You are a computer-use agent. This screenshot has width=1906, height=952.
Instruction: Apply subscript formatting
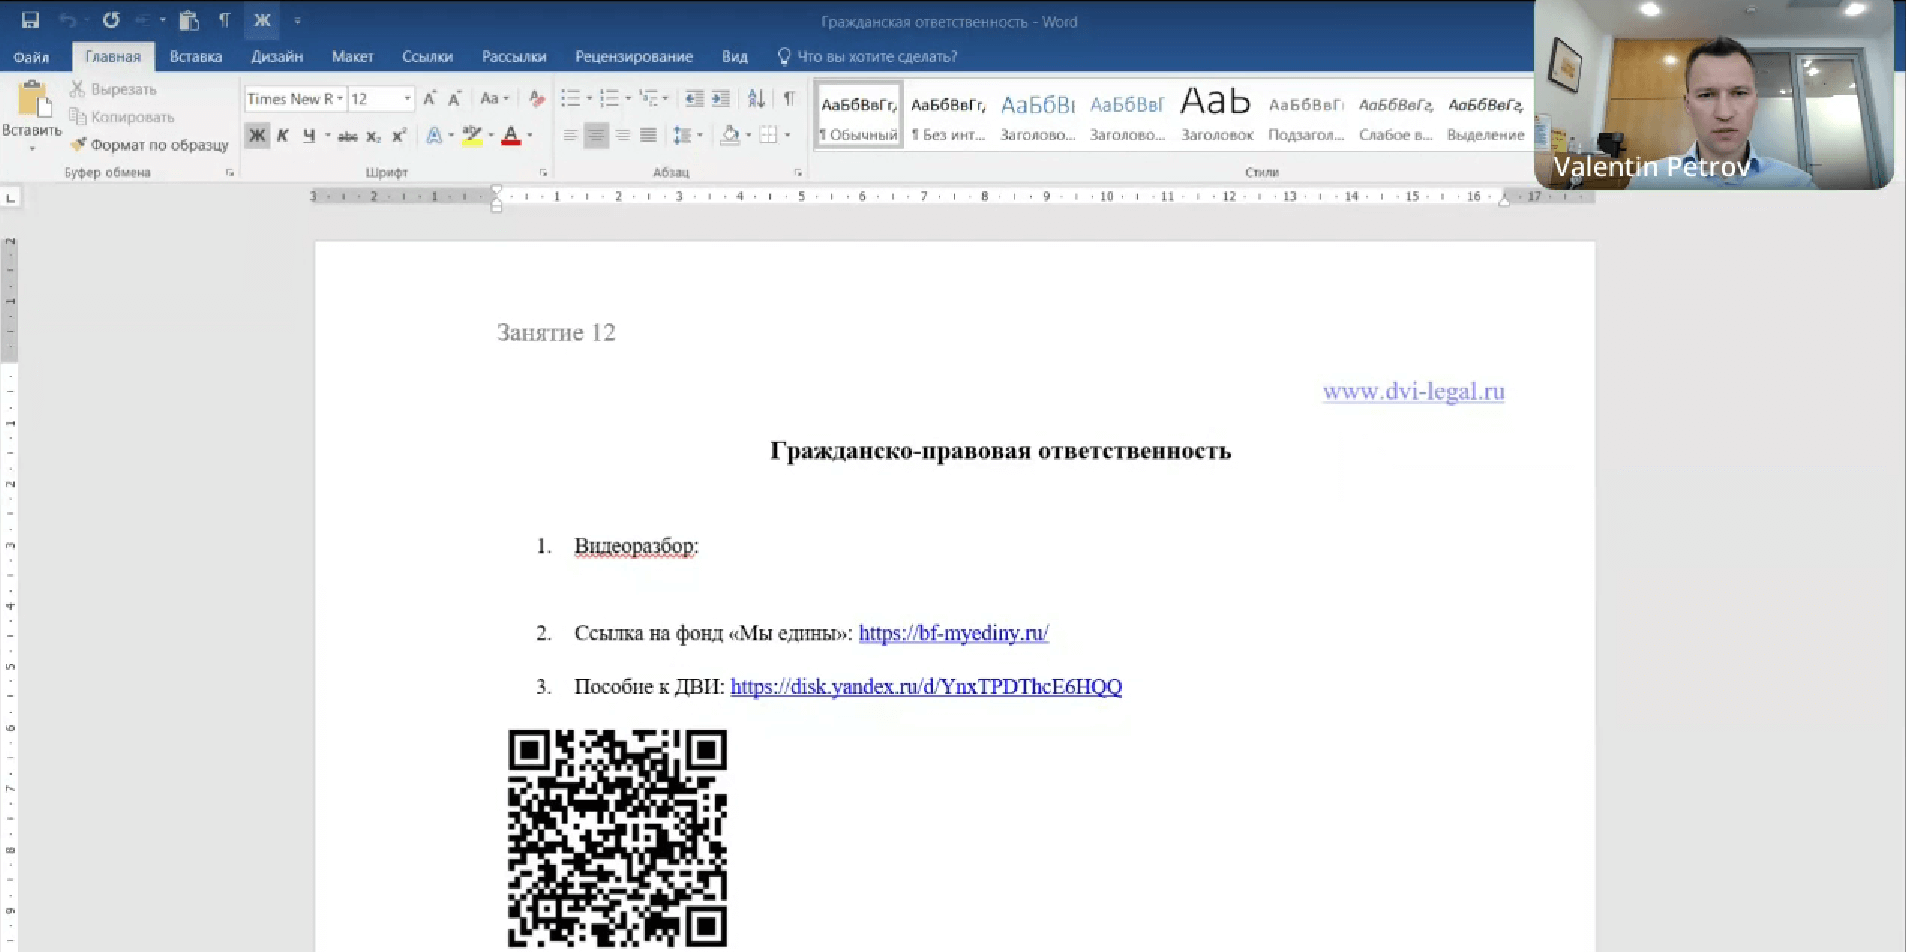[x=374, y=134]
